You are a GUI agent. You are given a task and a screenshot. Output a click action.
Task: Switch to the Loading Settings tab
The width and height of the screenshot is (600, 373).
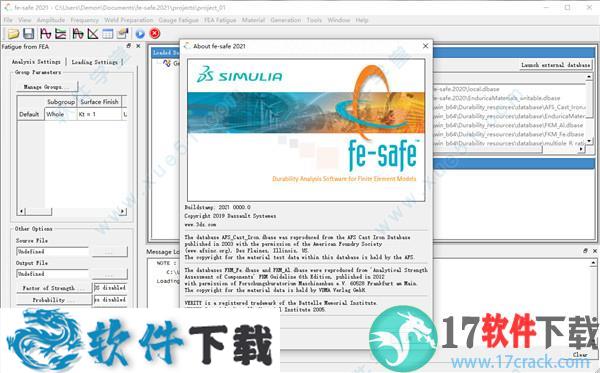pyautogui.click(x=95, y=62)
